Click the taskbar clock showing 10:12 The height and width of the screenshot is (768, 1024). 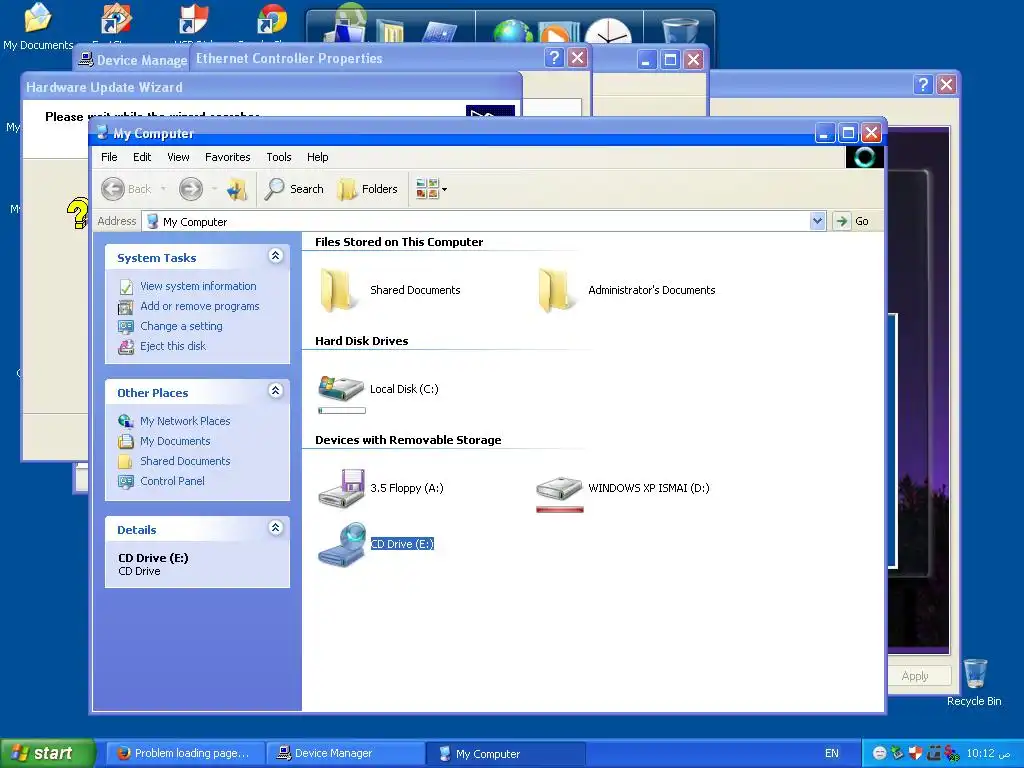[988, 753]
